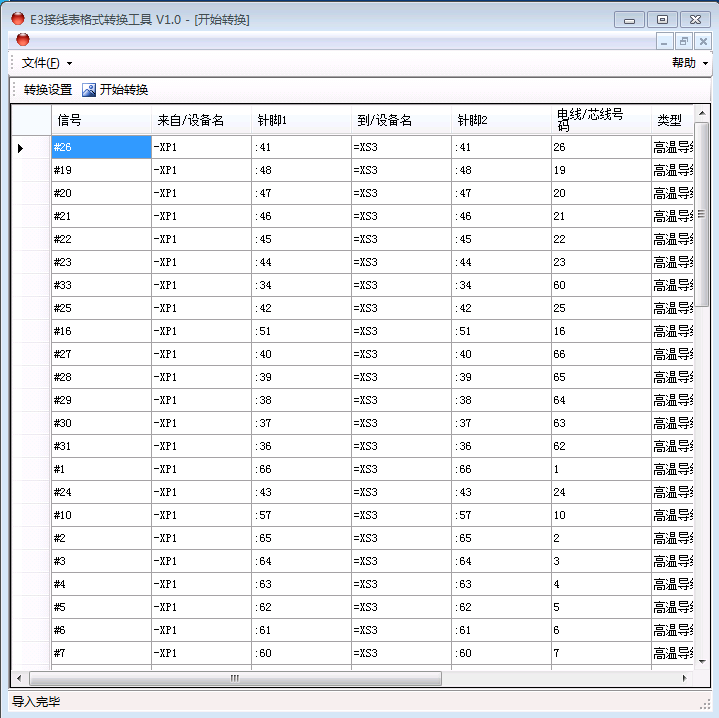Select the #19 signal cell
Image resolution: width=719 pixels, height=718 pixels.
point(100,170)
